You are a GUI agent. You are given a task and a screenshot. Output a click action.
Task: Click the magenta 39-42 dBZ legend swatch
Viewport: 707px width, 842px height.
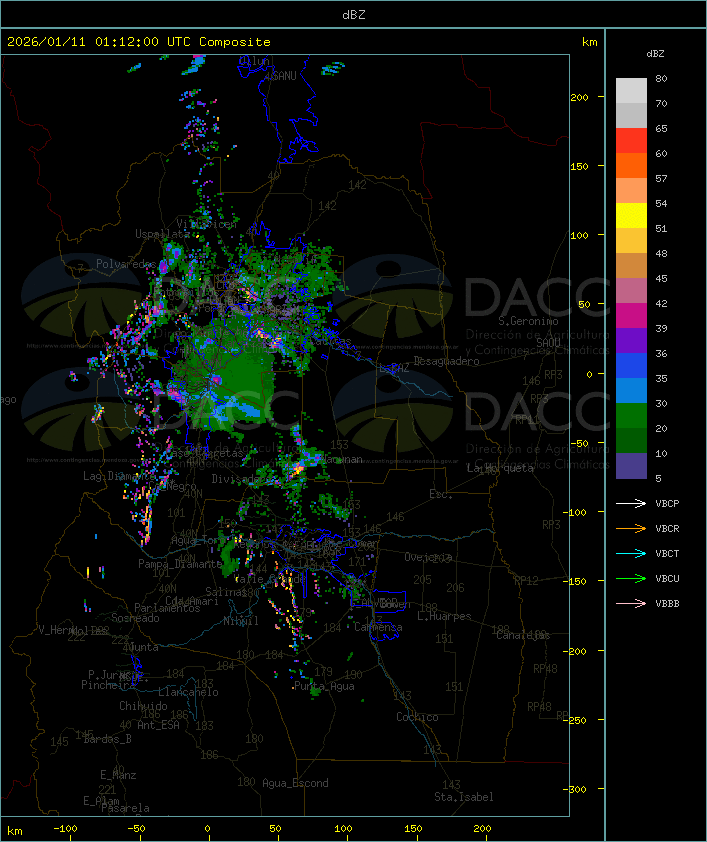click(x=631, y=316)
